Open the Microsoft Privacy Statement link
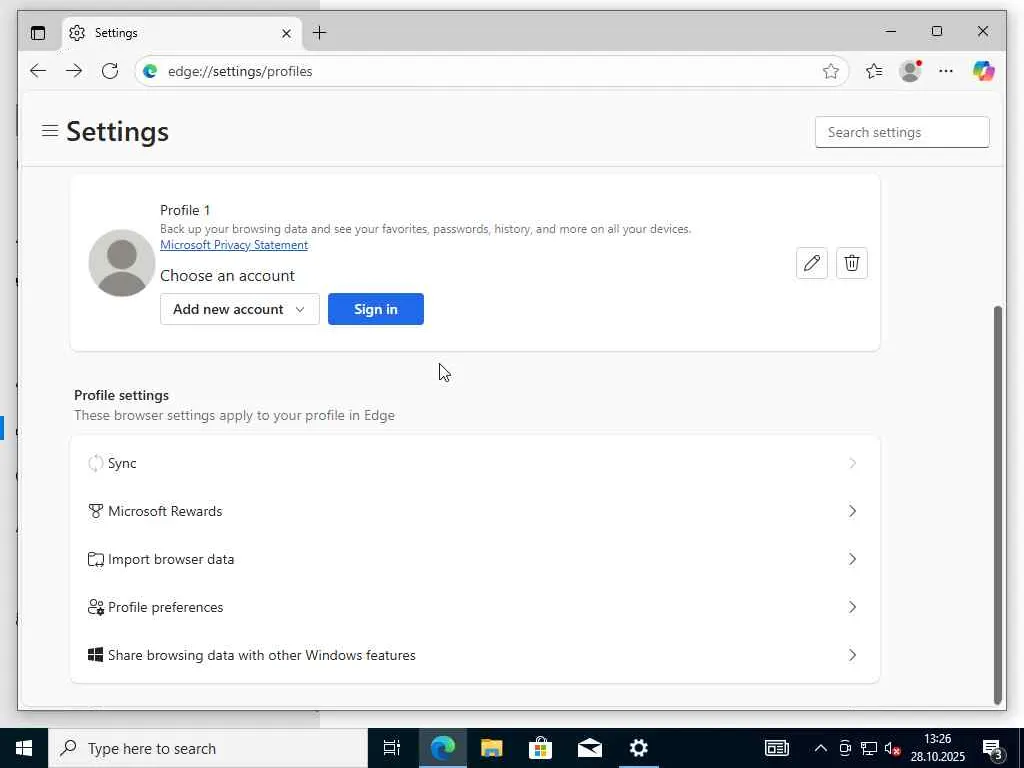The image size is (1024, 768). (234, 245)
